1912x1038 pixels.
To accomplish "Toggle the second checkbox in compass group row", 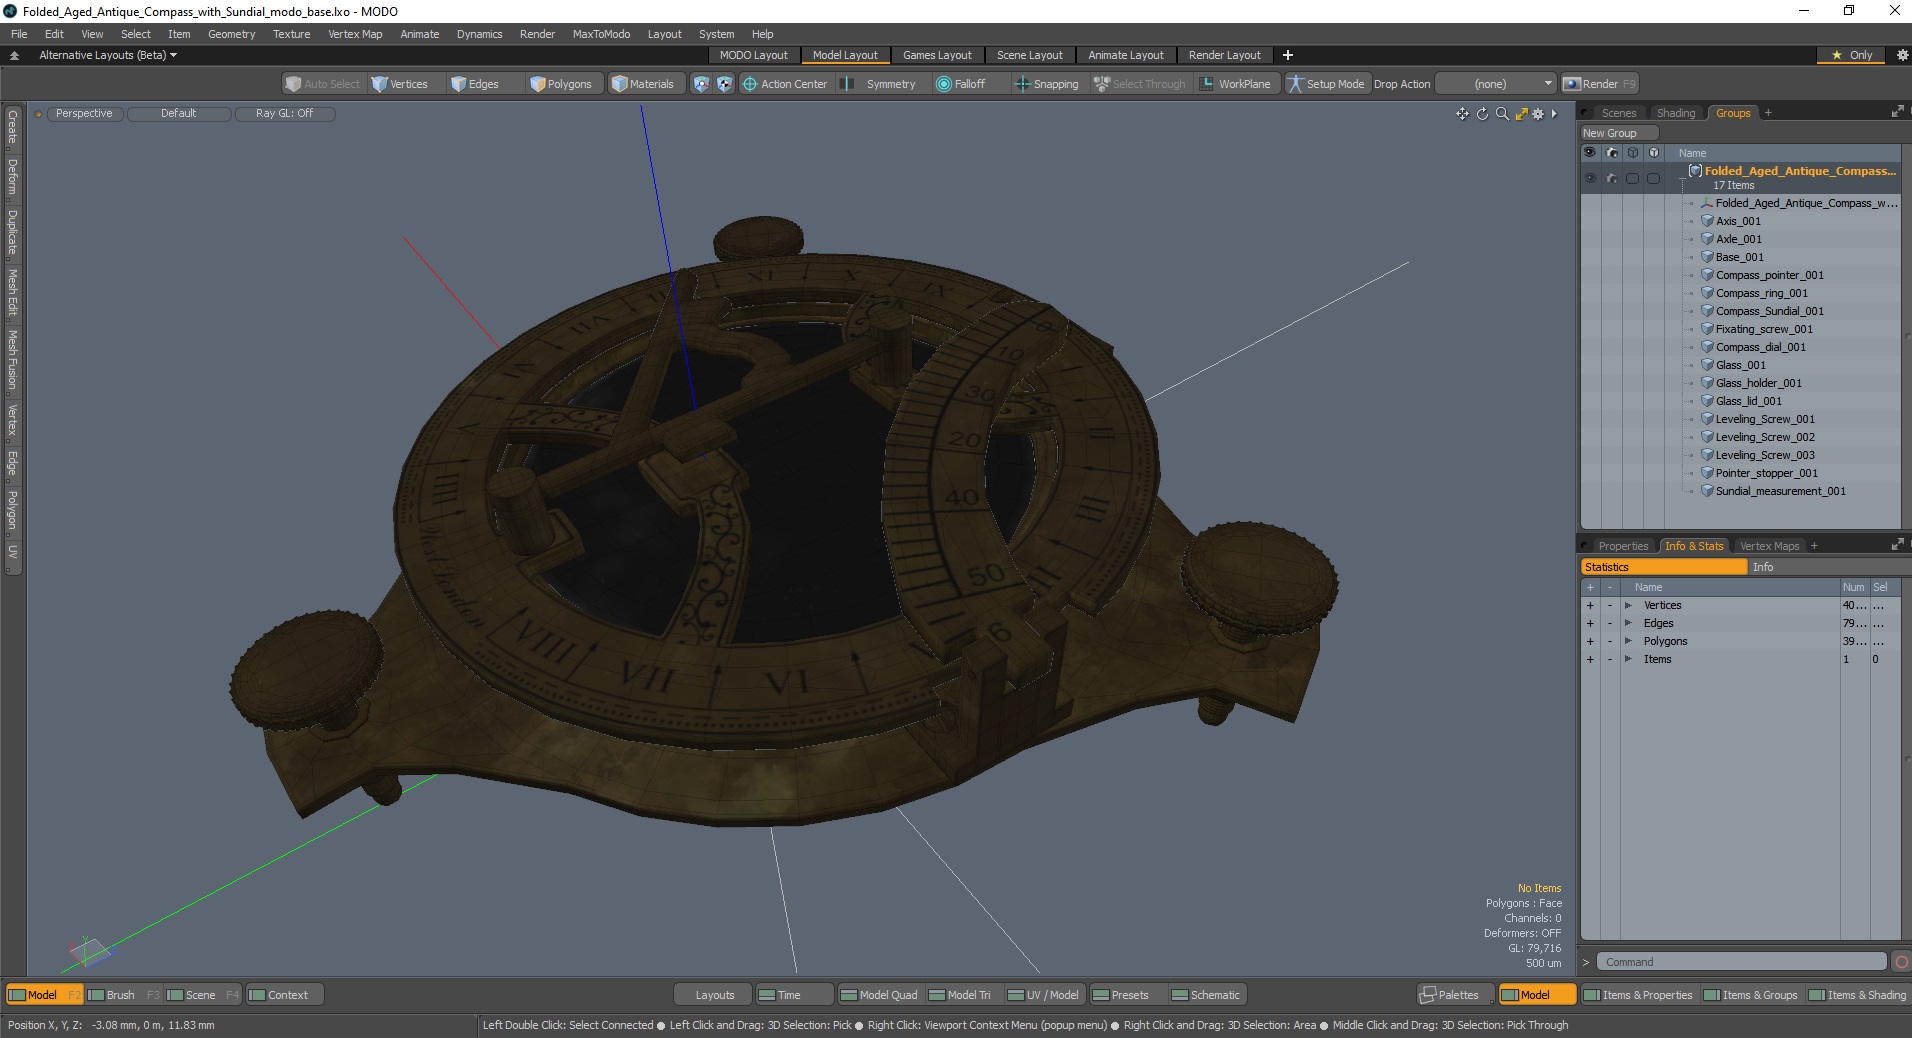I will 1653,178.
